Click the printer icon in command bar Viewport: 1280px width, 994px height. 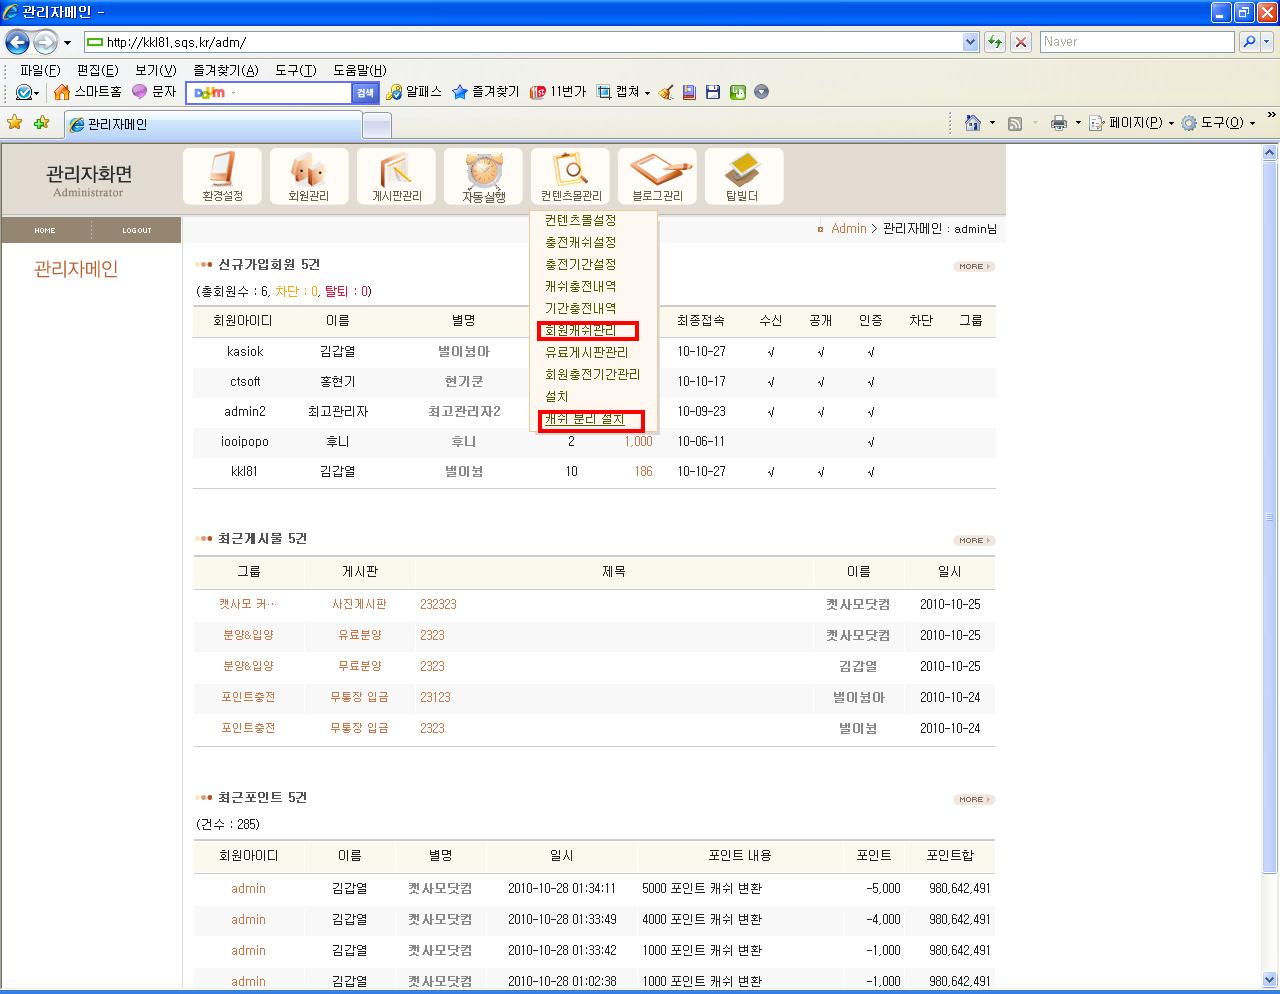pos(1059,123)
